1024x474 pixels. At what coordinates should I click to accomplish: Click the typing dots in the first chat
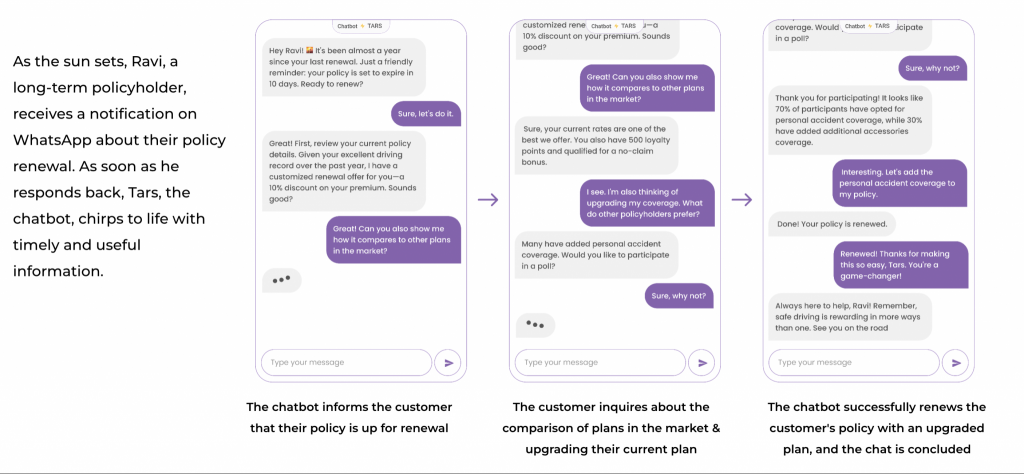282,279
